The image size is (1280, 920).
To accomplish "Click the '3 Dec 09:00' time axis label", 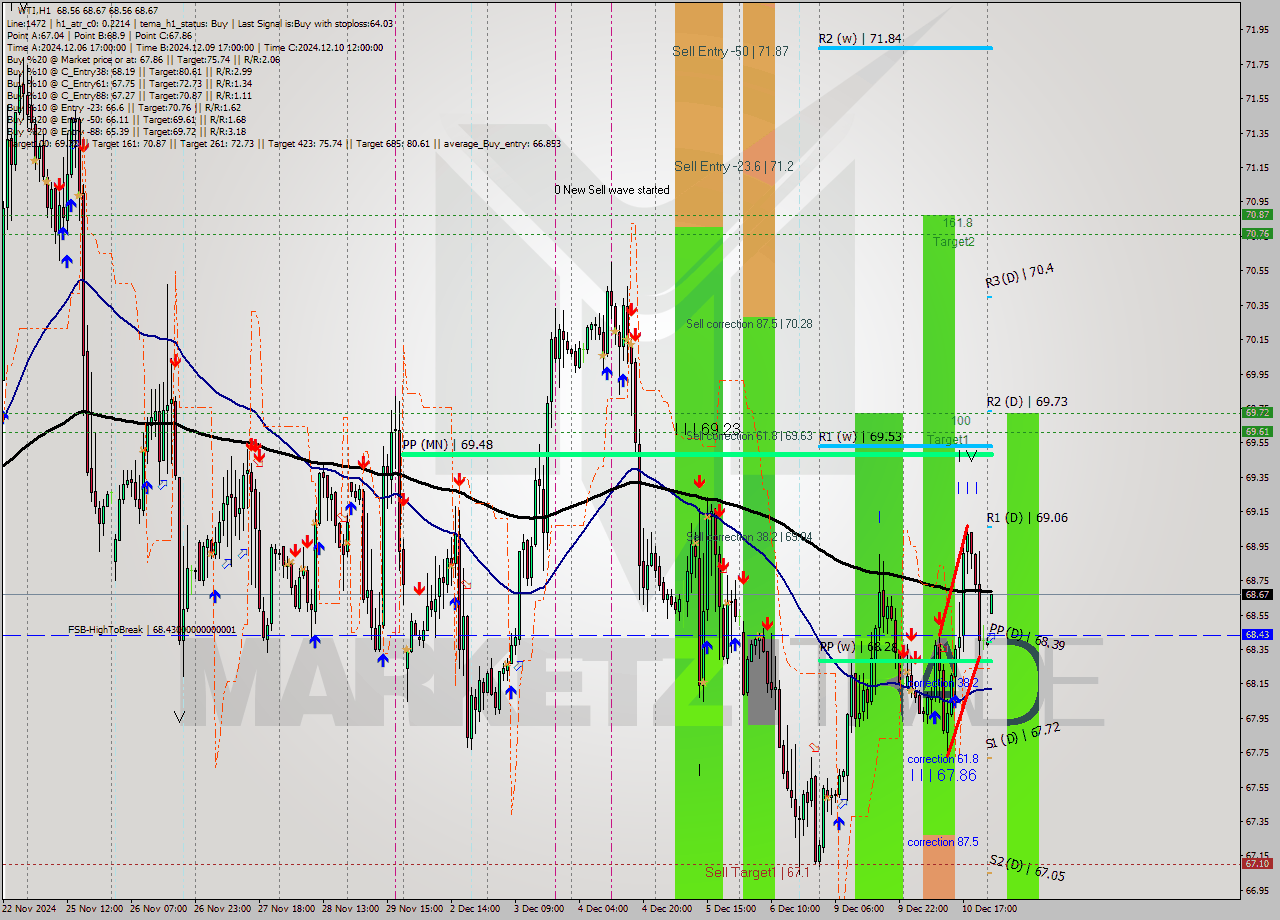I will [x=538, y=909].
